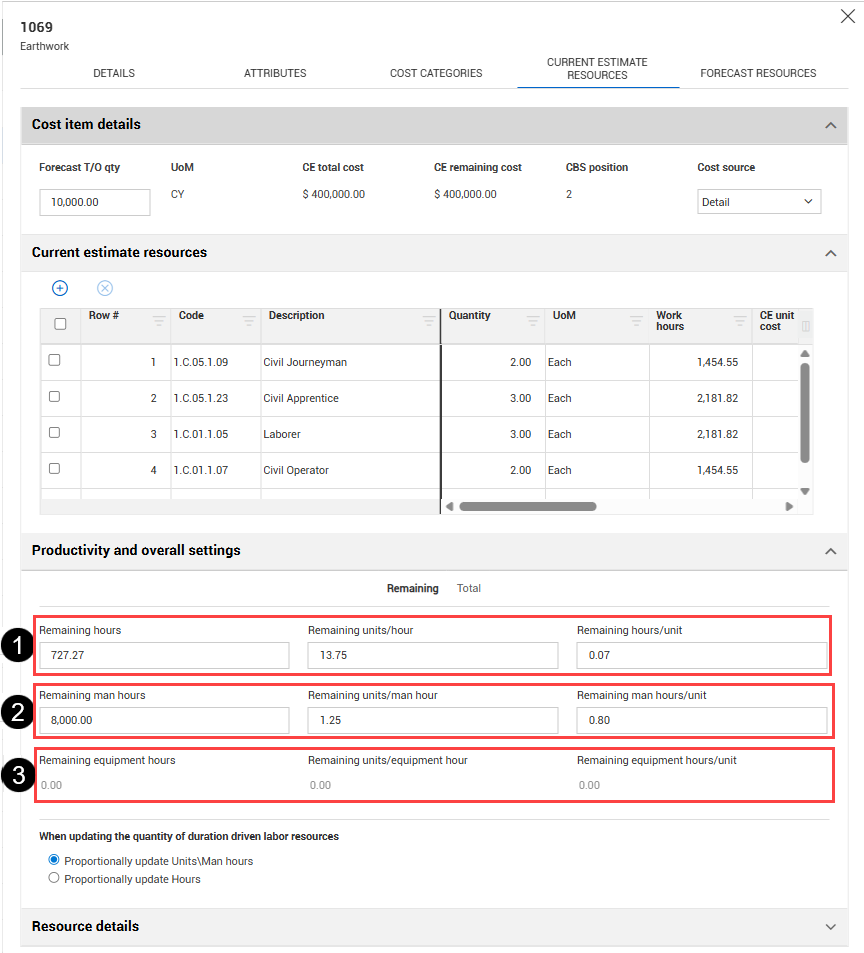Open the Description column filter icon
Viewport: 864px width, 953px height.
tap(429, 320)
